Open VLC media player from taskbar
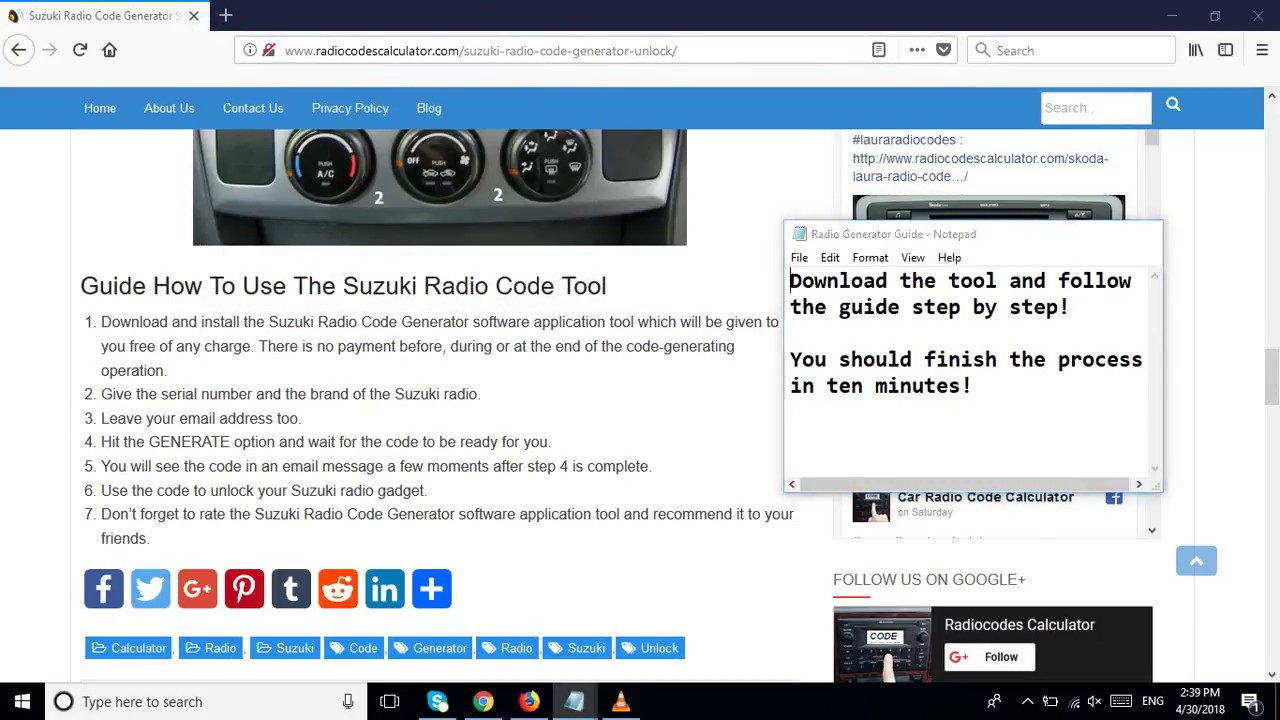 (621, 702)
